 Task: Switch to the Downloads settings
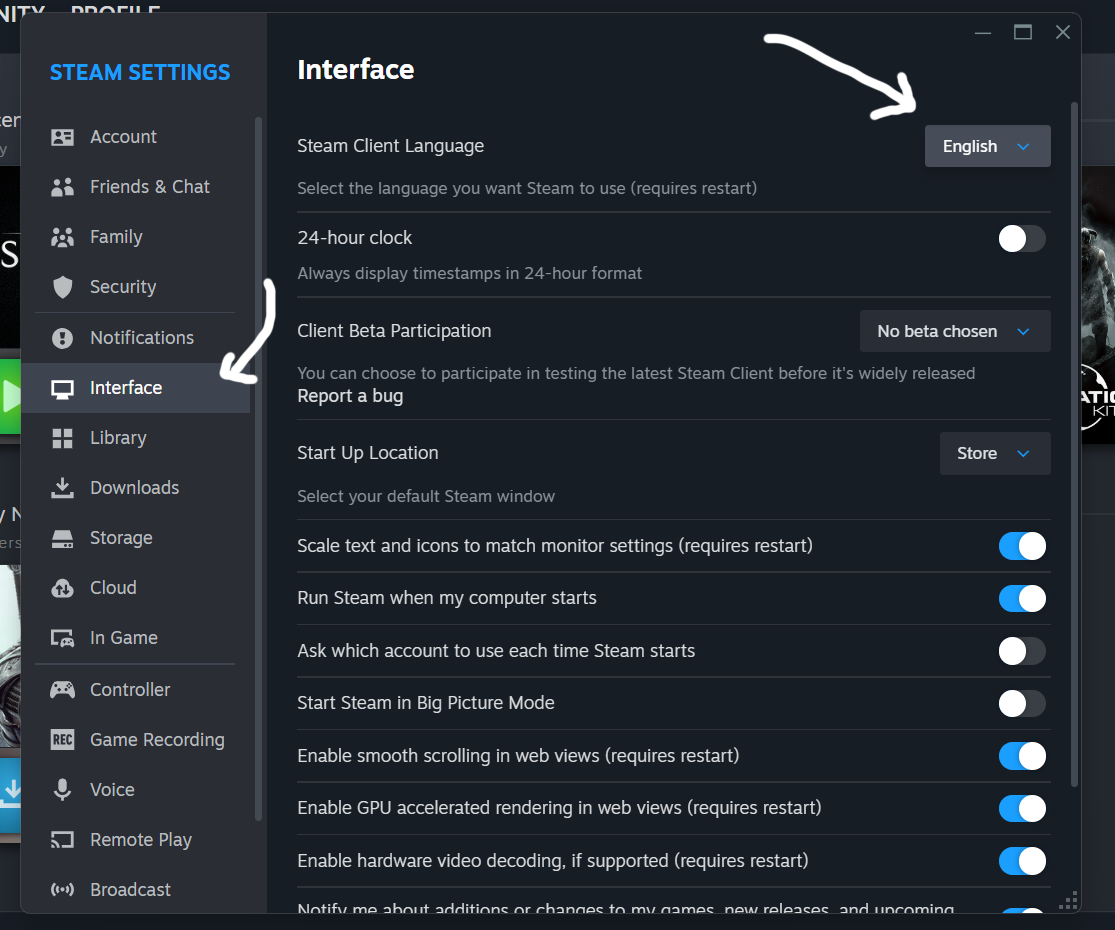tap(135, 488)
